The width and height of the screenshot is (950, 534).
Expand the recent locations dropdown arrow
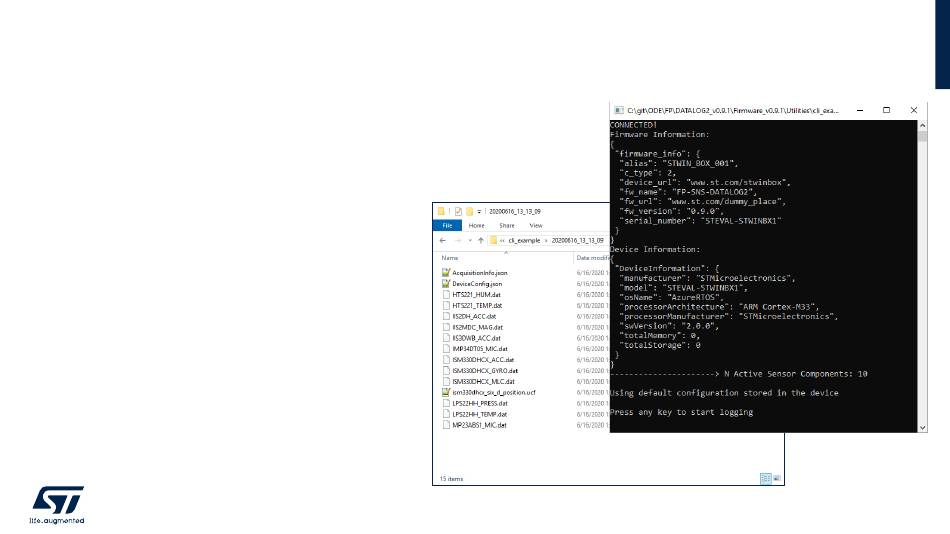coord(469,240)
